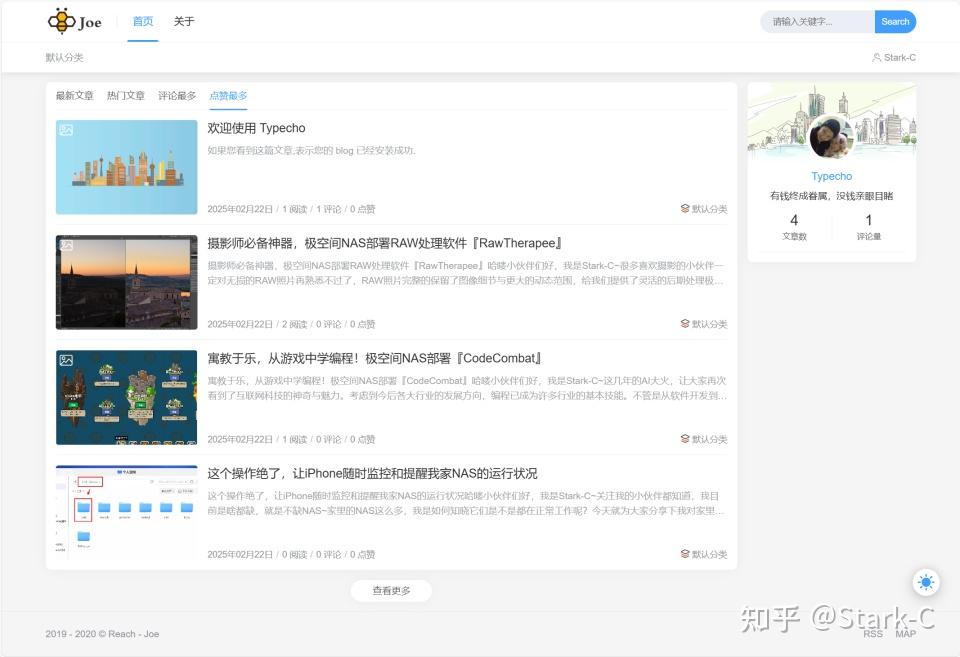Switch to the 最新文章 tab
Screen dimensions: 960x657
(74, 95)
